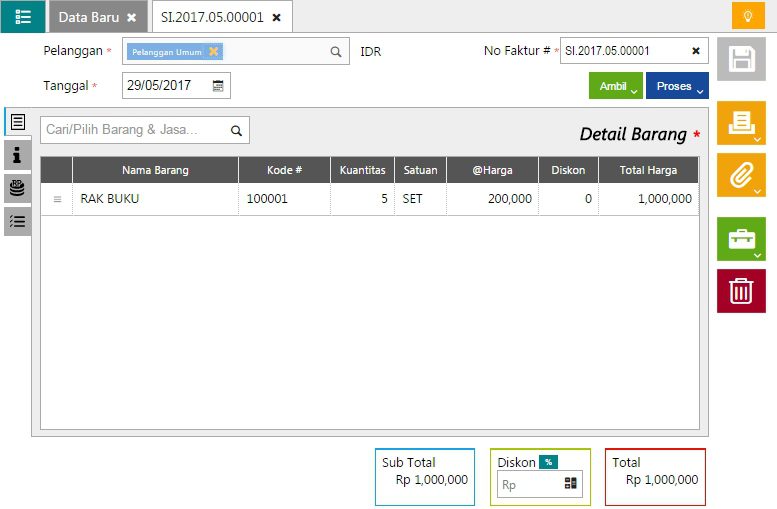The width and height of the screenshot is (777, 509).
Task: Close the SI.2017.05.00001 tab
Action: pyautogui.click(x=276, y=18)
